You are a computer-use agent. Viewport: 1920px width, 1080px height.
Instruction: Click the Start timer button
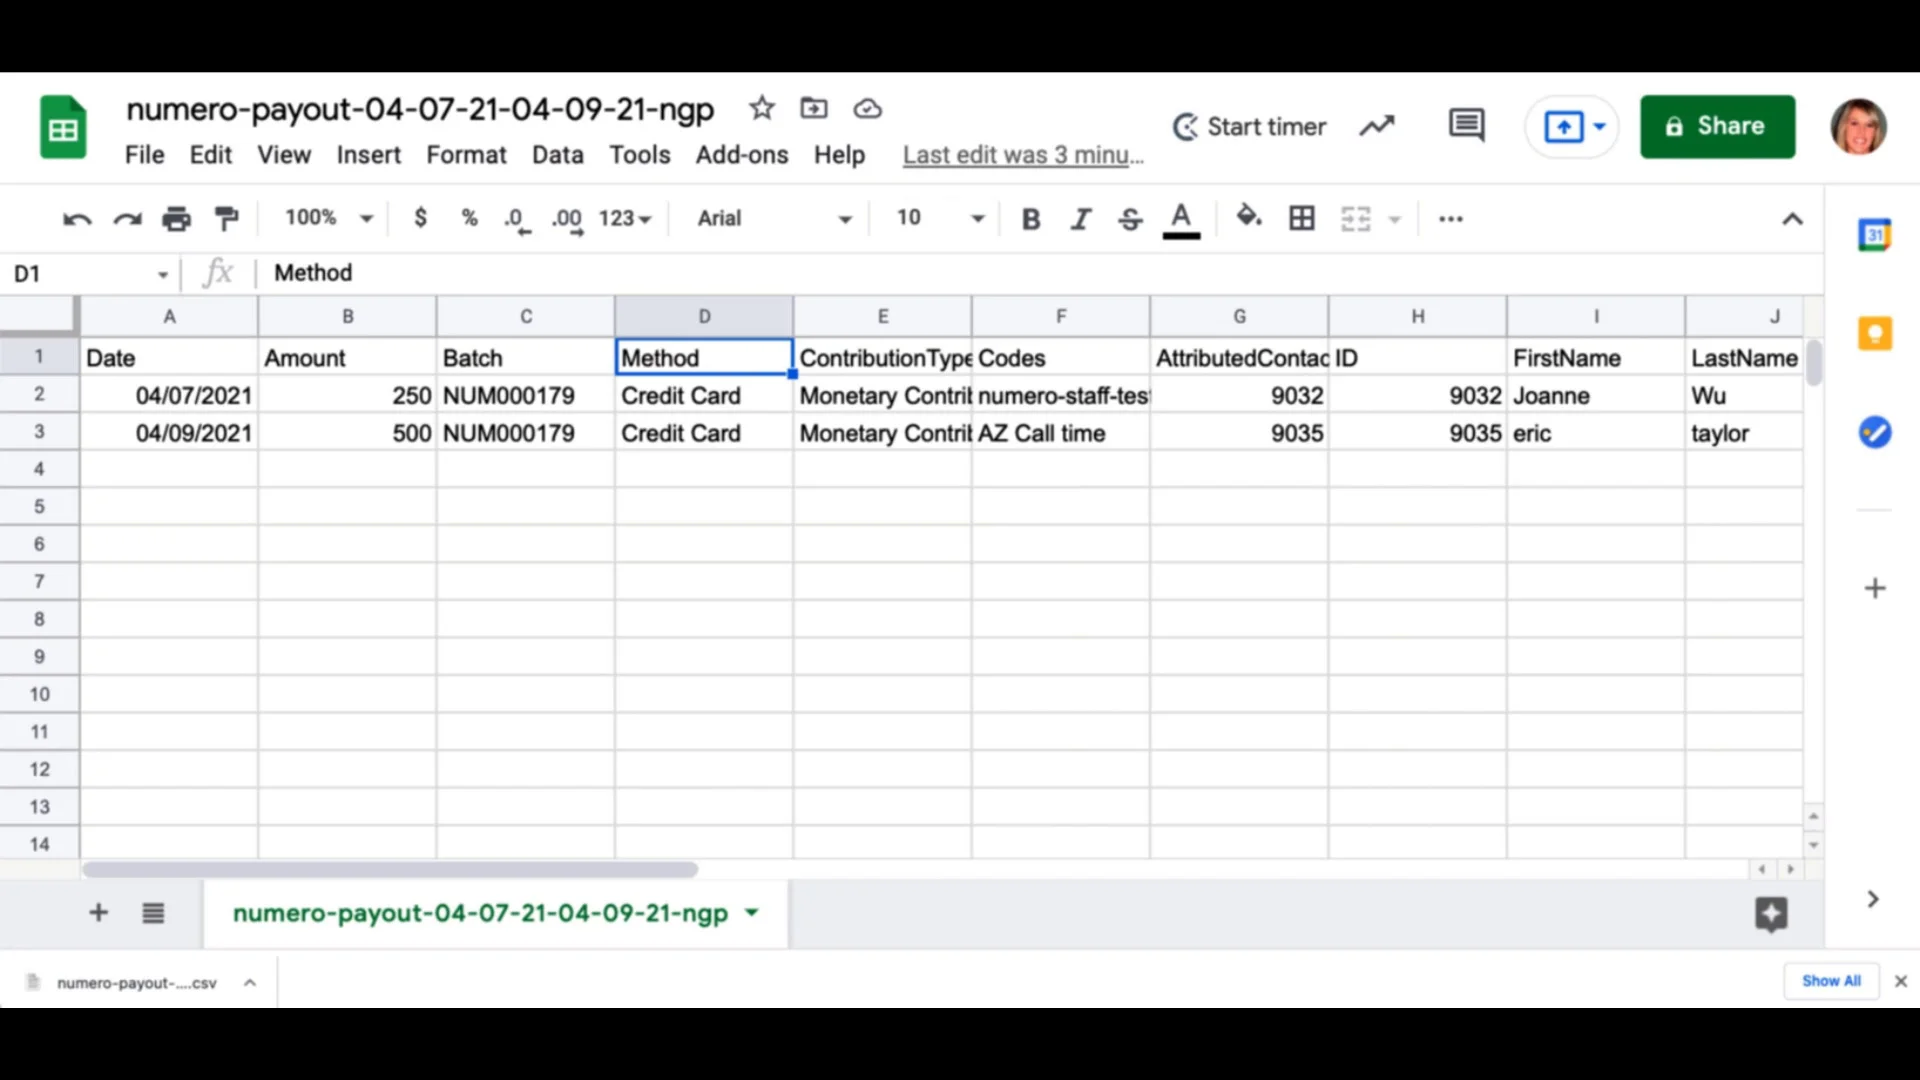click(1249, 127)
